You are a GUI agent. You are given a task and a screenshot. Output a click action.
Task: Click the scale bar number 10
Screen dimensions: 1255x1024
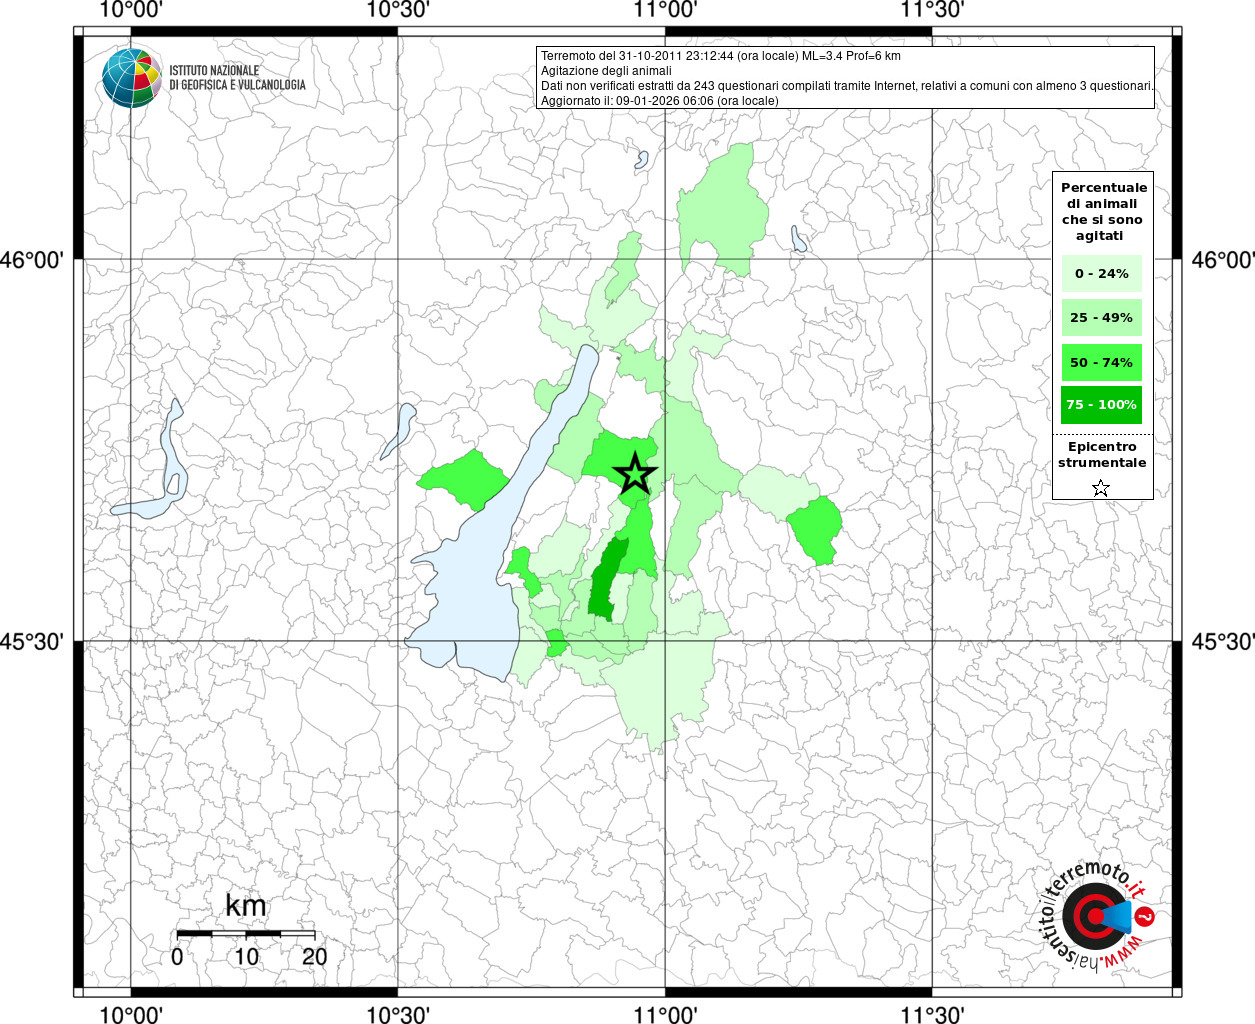246,957
